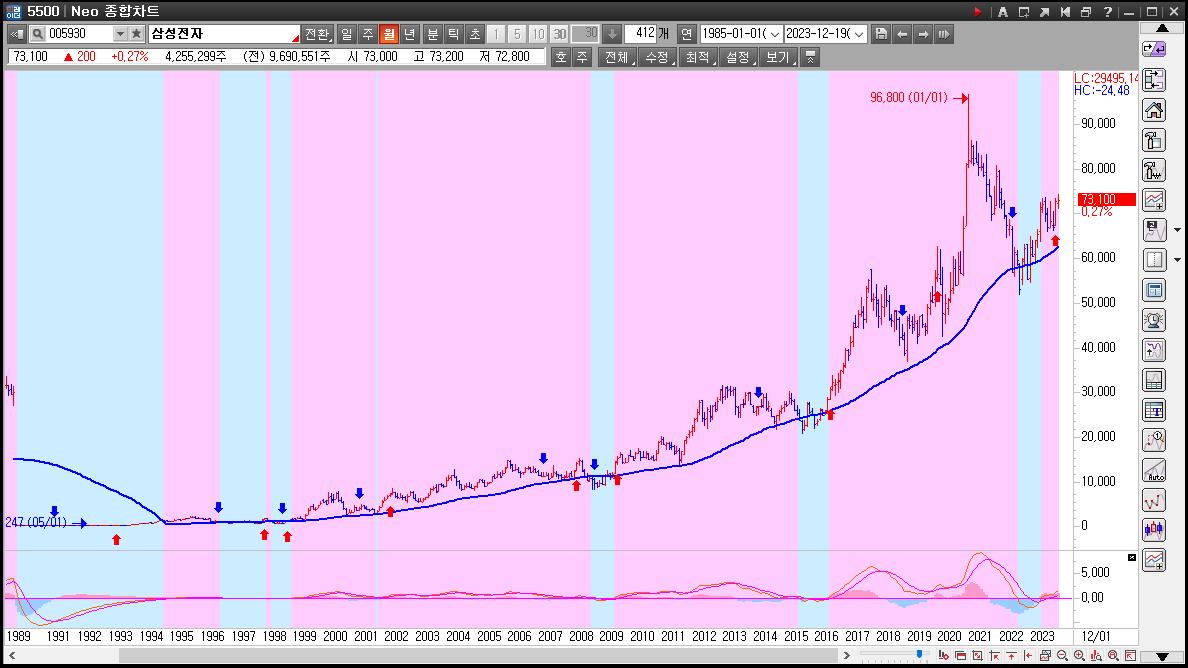
Task: Click the 412 bar count field
Action: point(641,34)
